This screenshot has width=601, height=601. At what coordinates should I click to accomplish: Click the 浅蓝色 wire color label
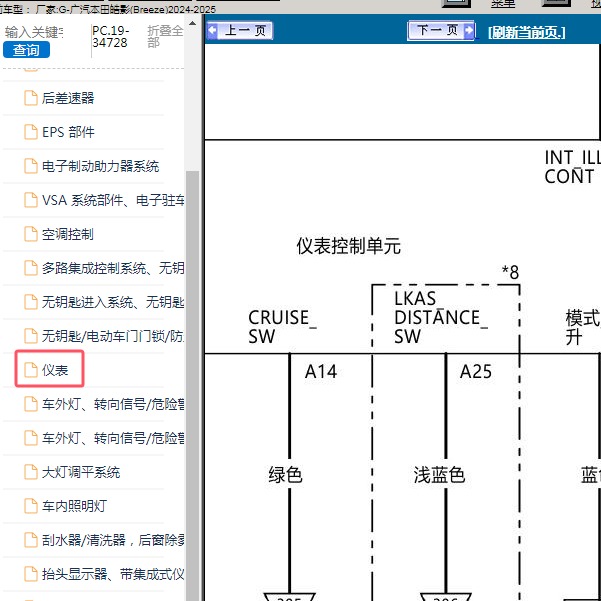click(439, 475)
